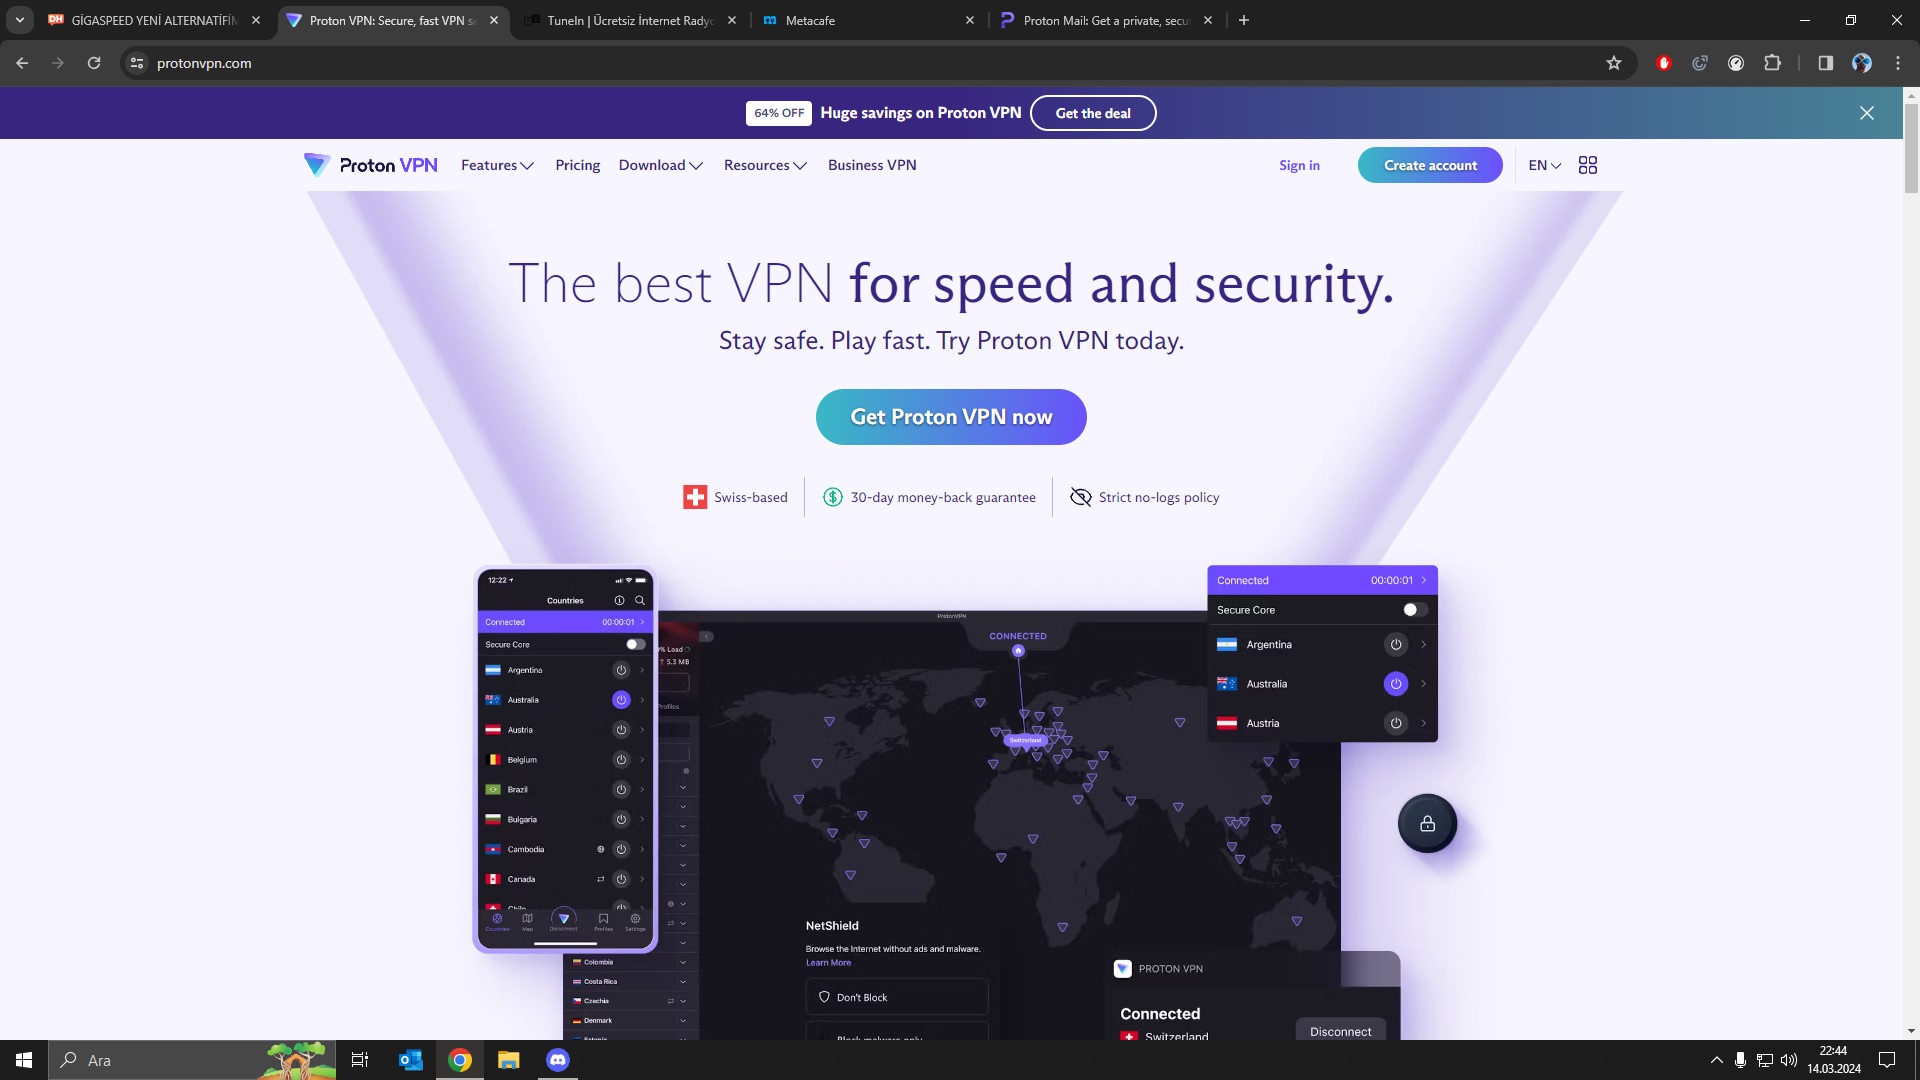1920x1080 pixels.
Task: Toggle the Argentina power button in country list
Action: click(1396, 645)
